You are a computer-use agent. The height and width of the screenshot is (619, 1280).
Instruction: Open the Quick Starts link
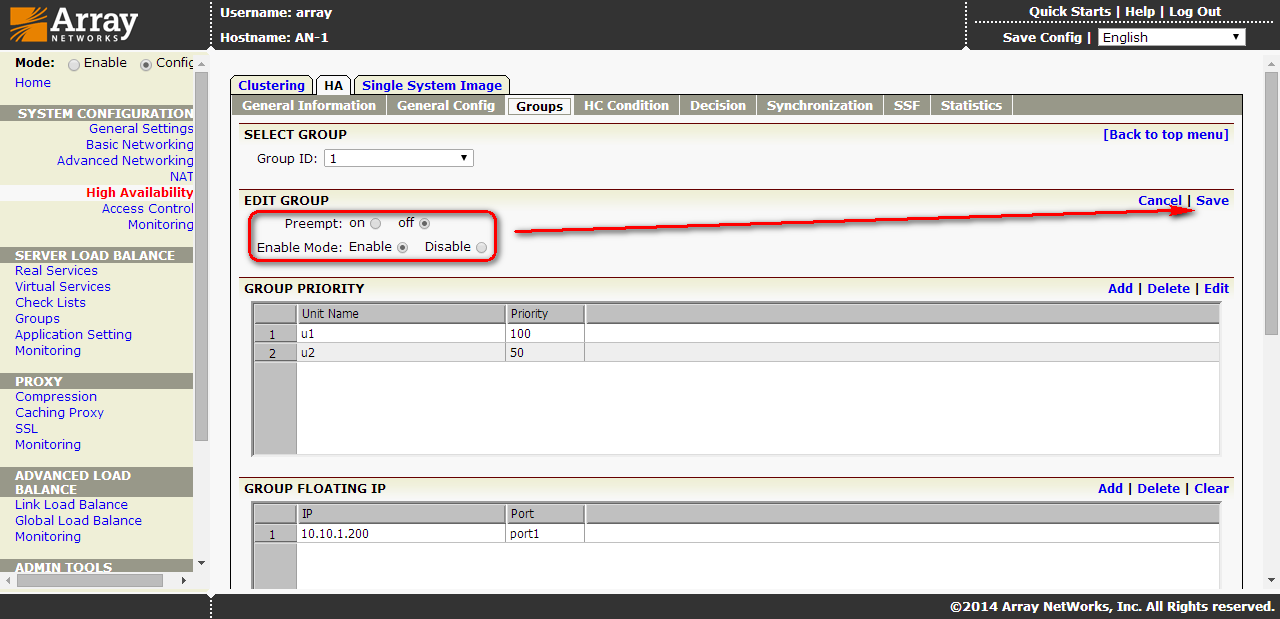point(1070,12)
